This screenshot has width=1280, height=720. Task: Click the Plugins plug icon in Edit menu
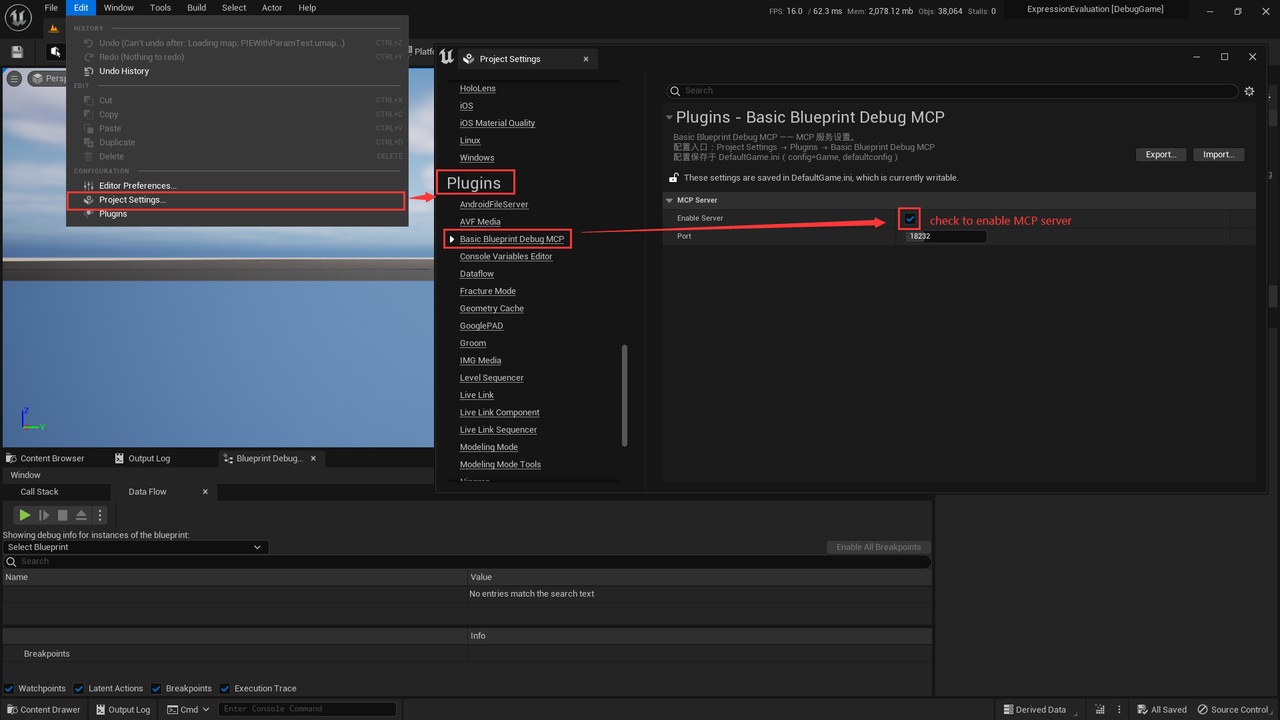(x=89, y=214)
